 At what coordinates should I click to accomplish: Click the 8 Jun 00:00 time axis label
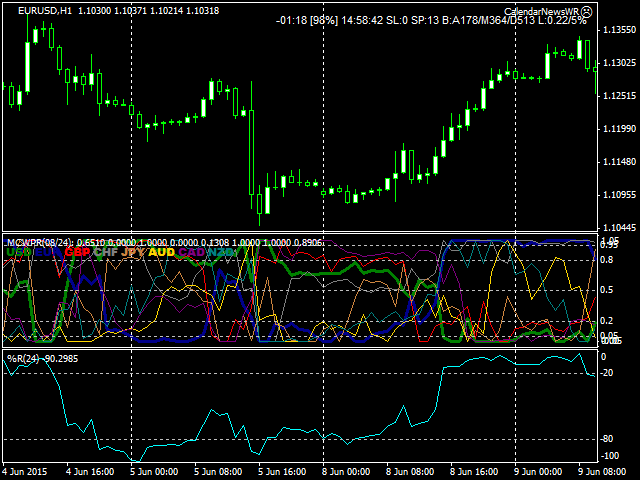pyautogui.click(x=346, y=472)
